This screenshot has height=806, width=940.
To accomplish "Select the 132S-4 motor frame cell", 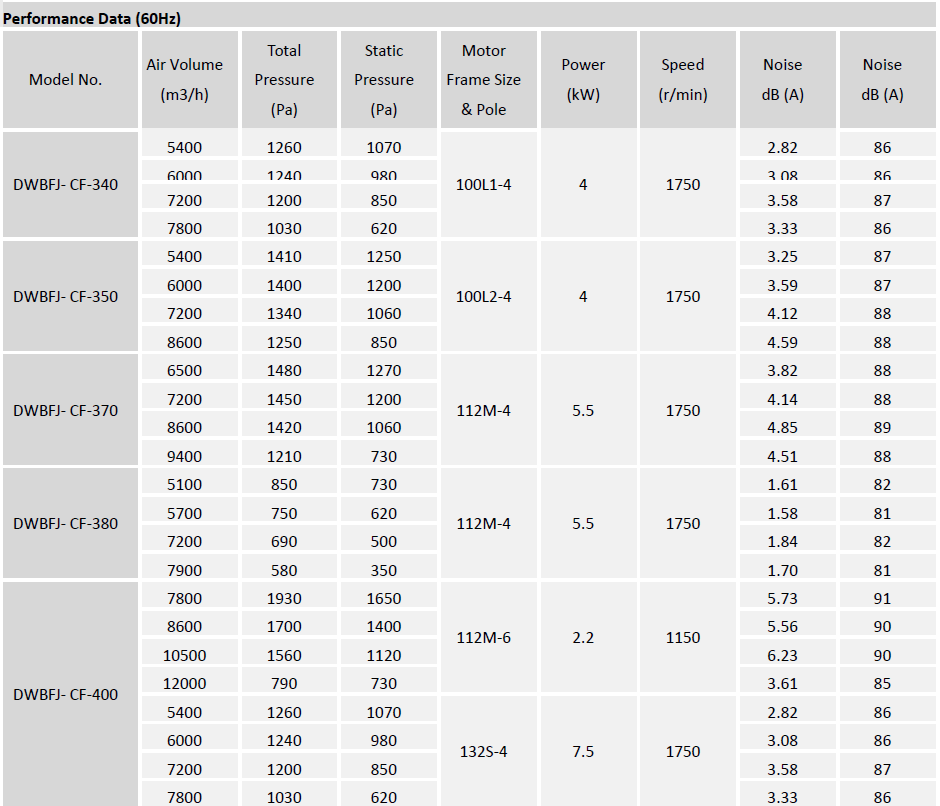I will (x=484, y=751).
